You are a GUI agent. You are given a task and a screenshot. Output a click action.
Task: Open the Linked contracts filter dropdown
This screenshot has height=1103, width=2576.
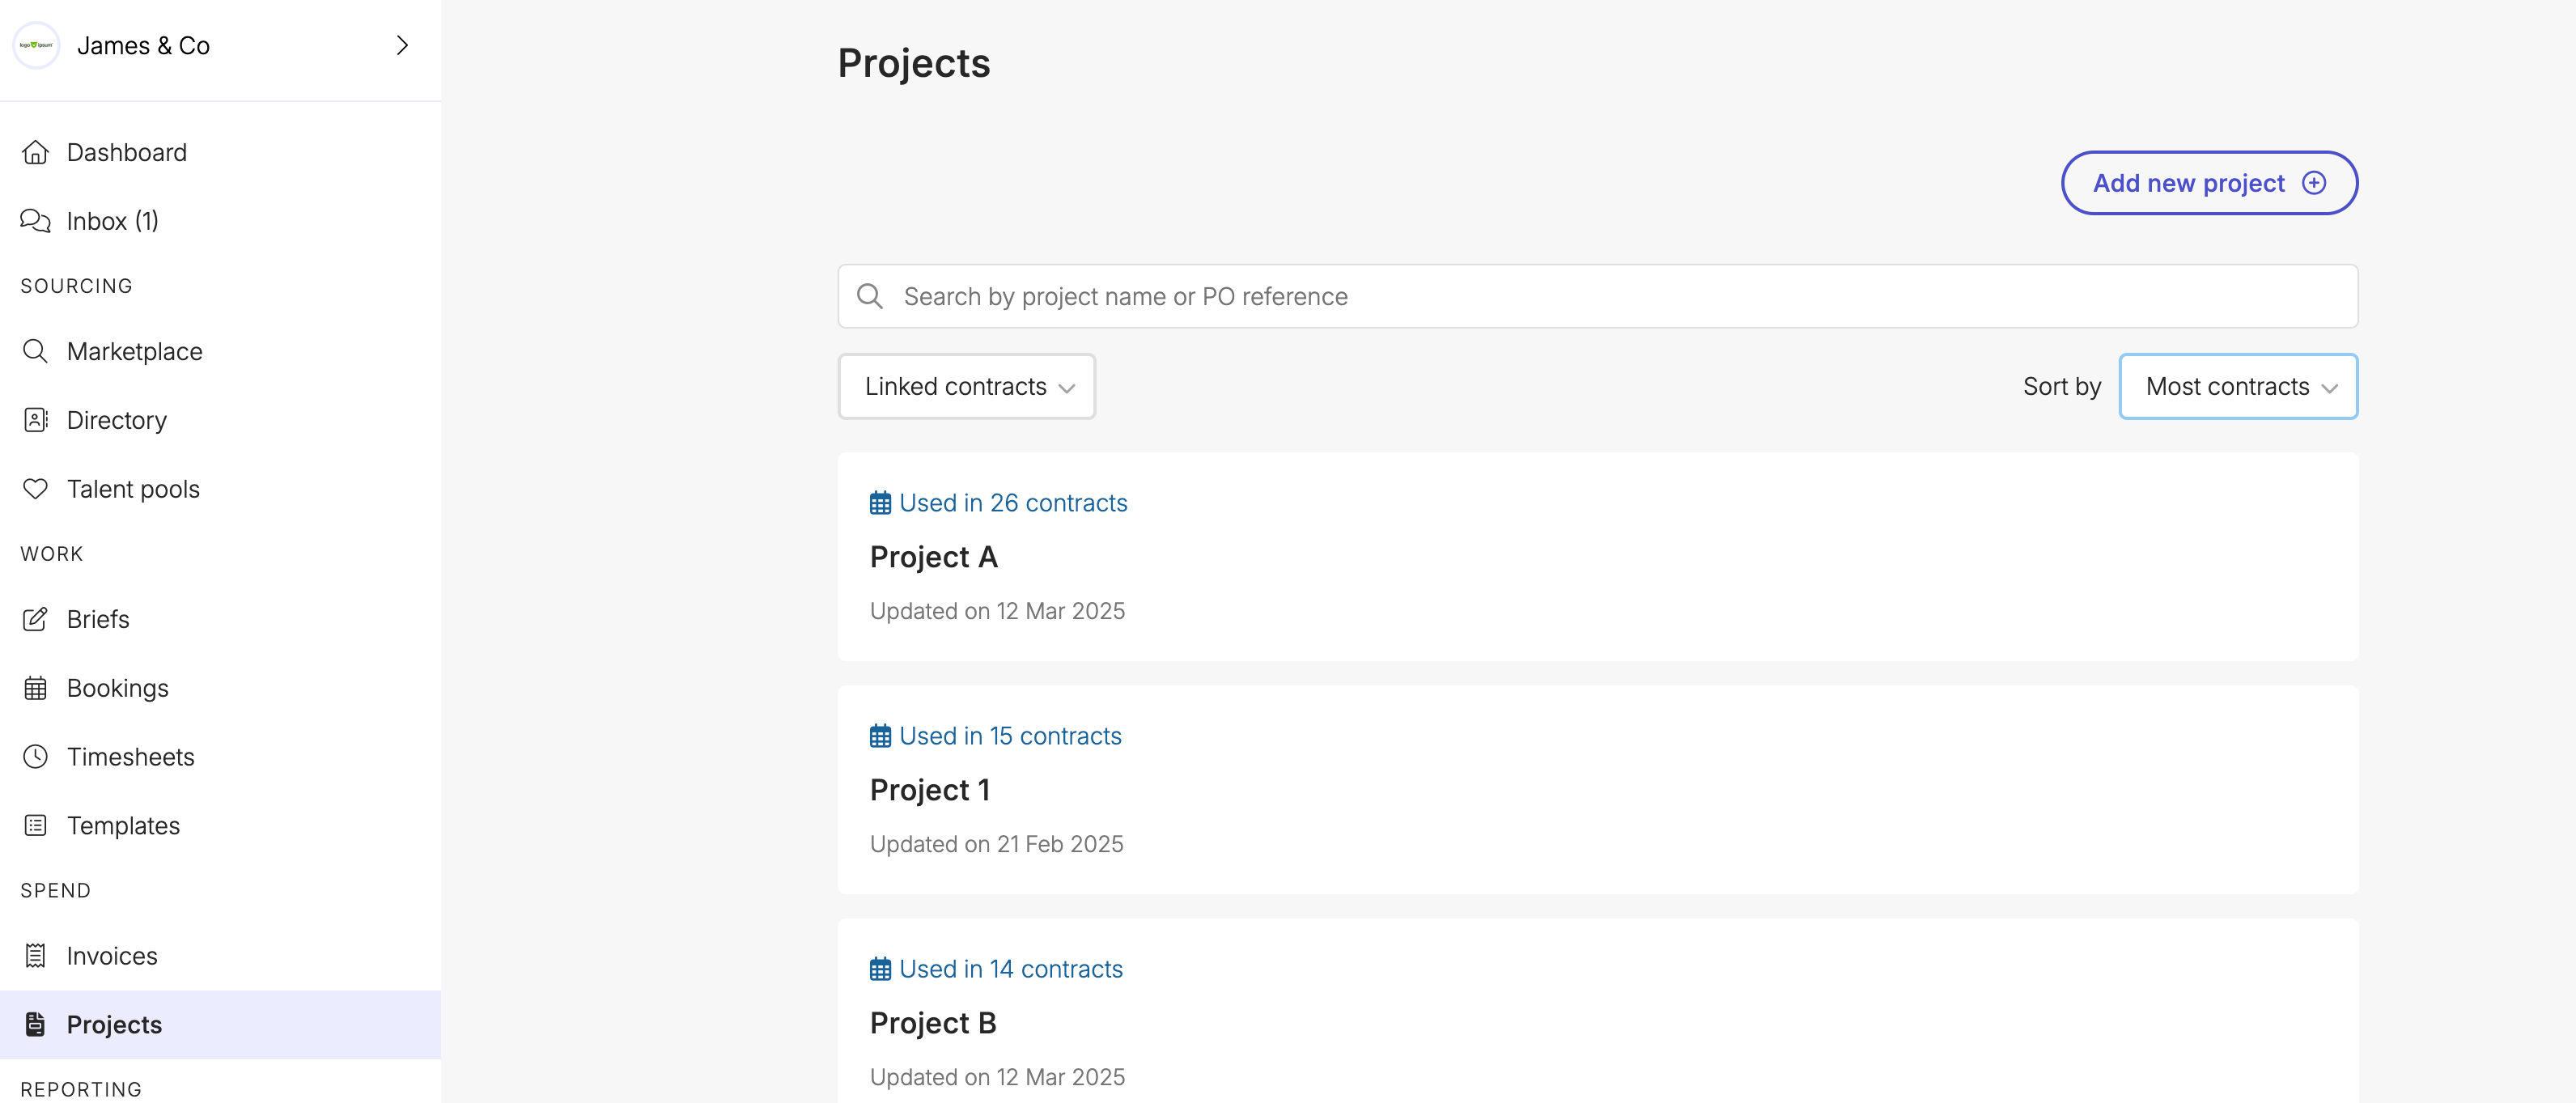pos(966,386)
